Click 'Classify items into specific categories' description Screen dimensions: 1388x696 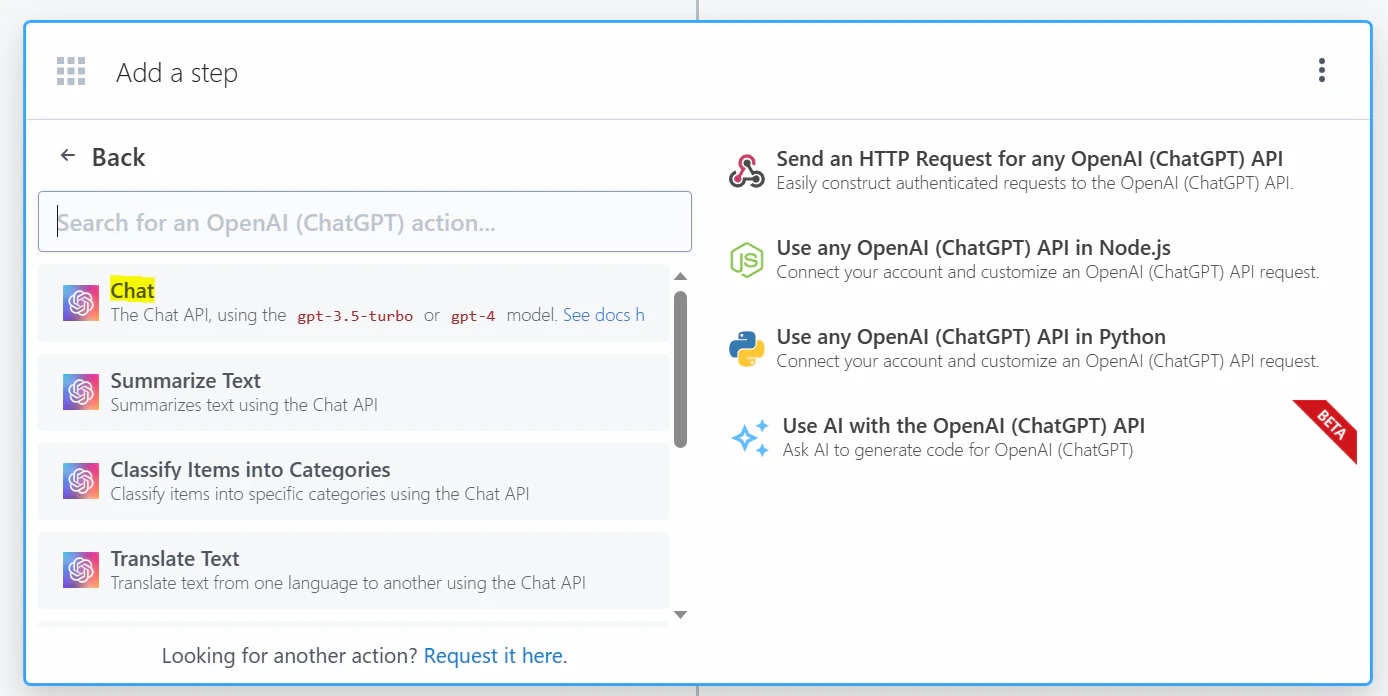point(320,494)
